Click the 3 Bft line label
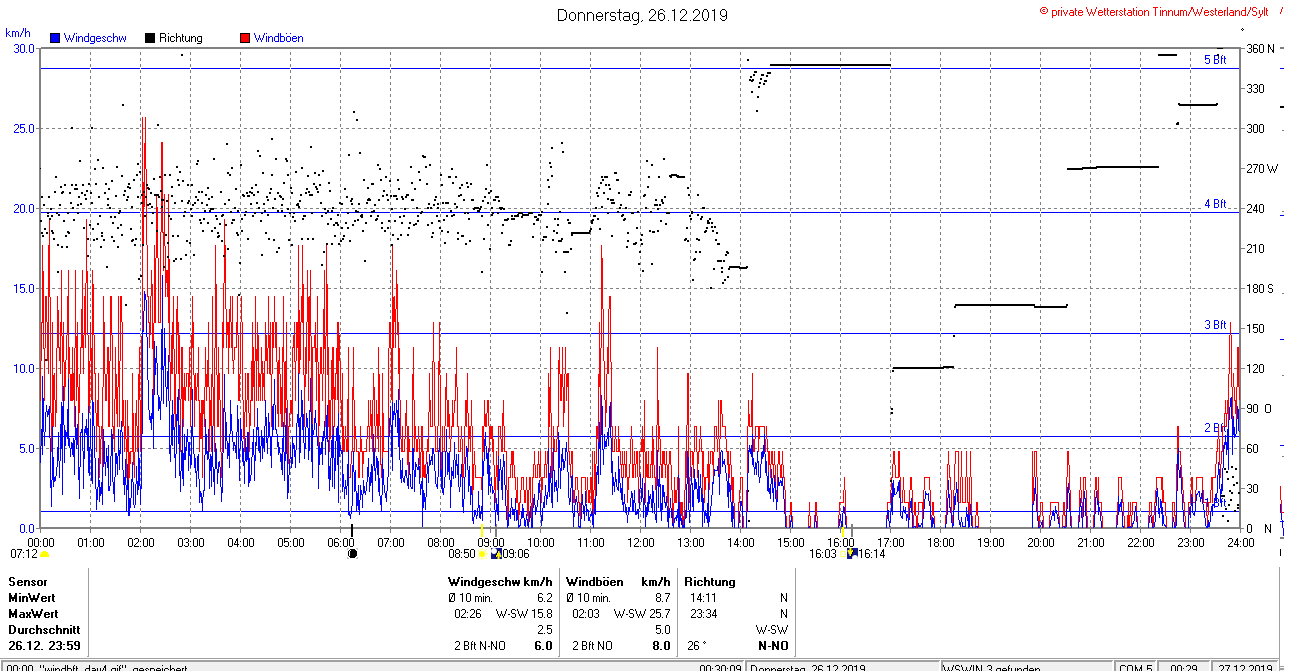Image resolution: width=1310 pixels, height=671 pixels. click(1214, 325)
